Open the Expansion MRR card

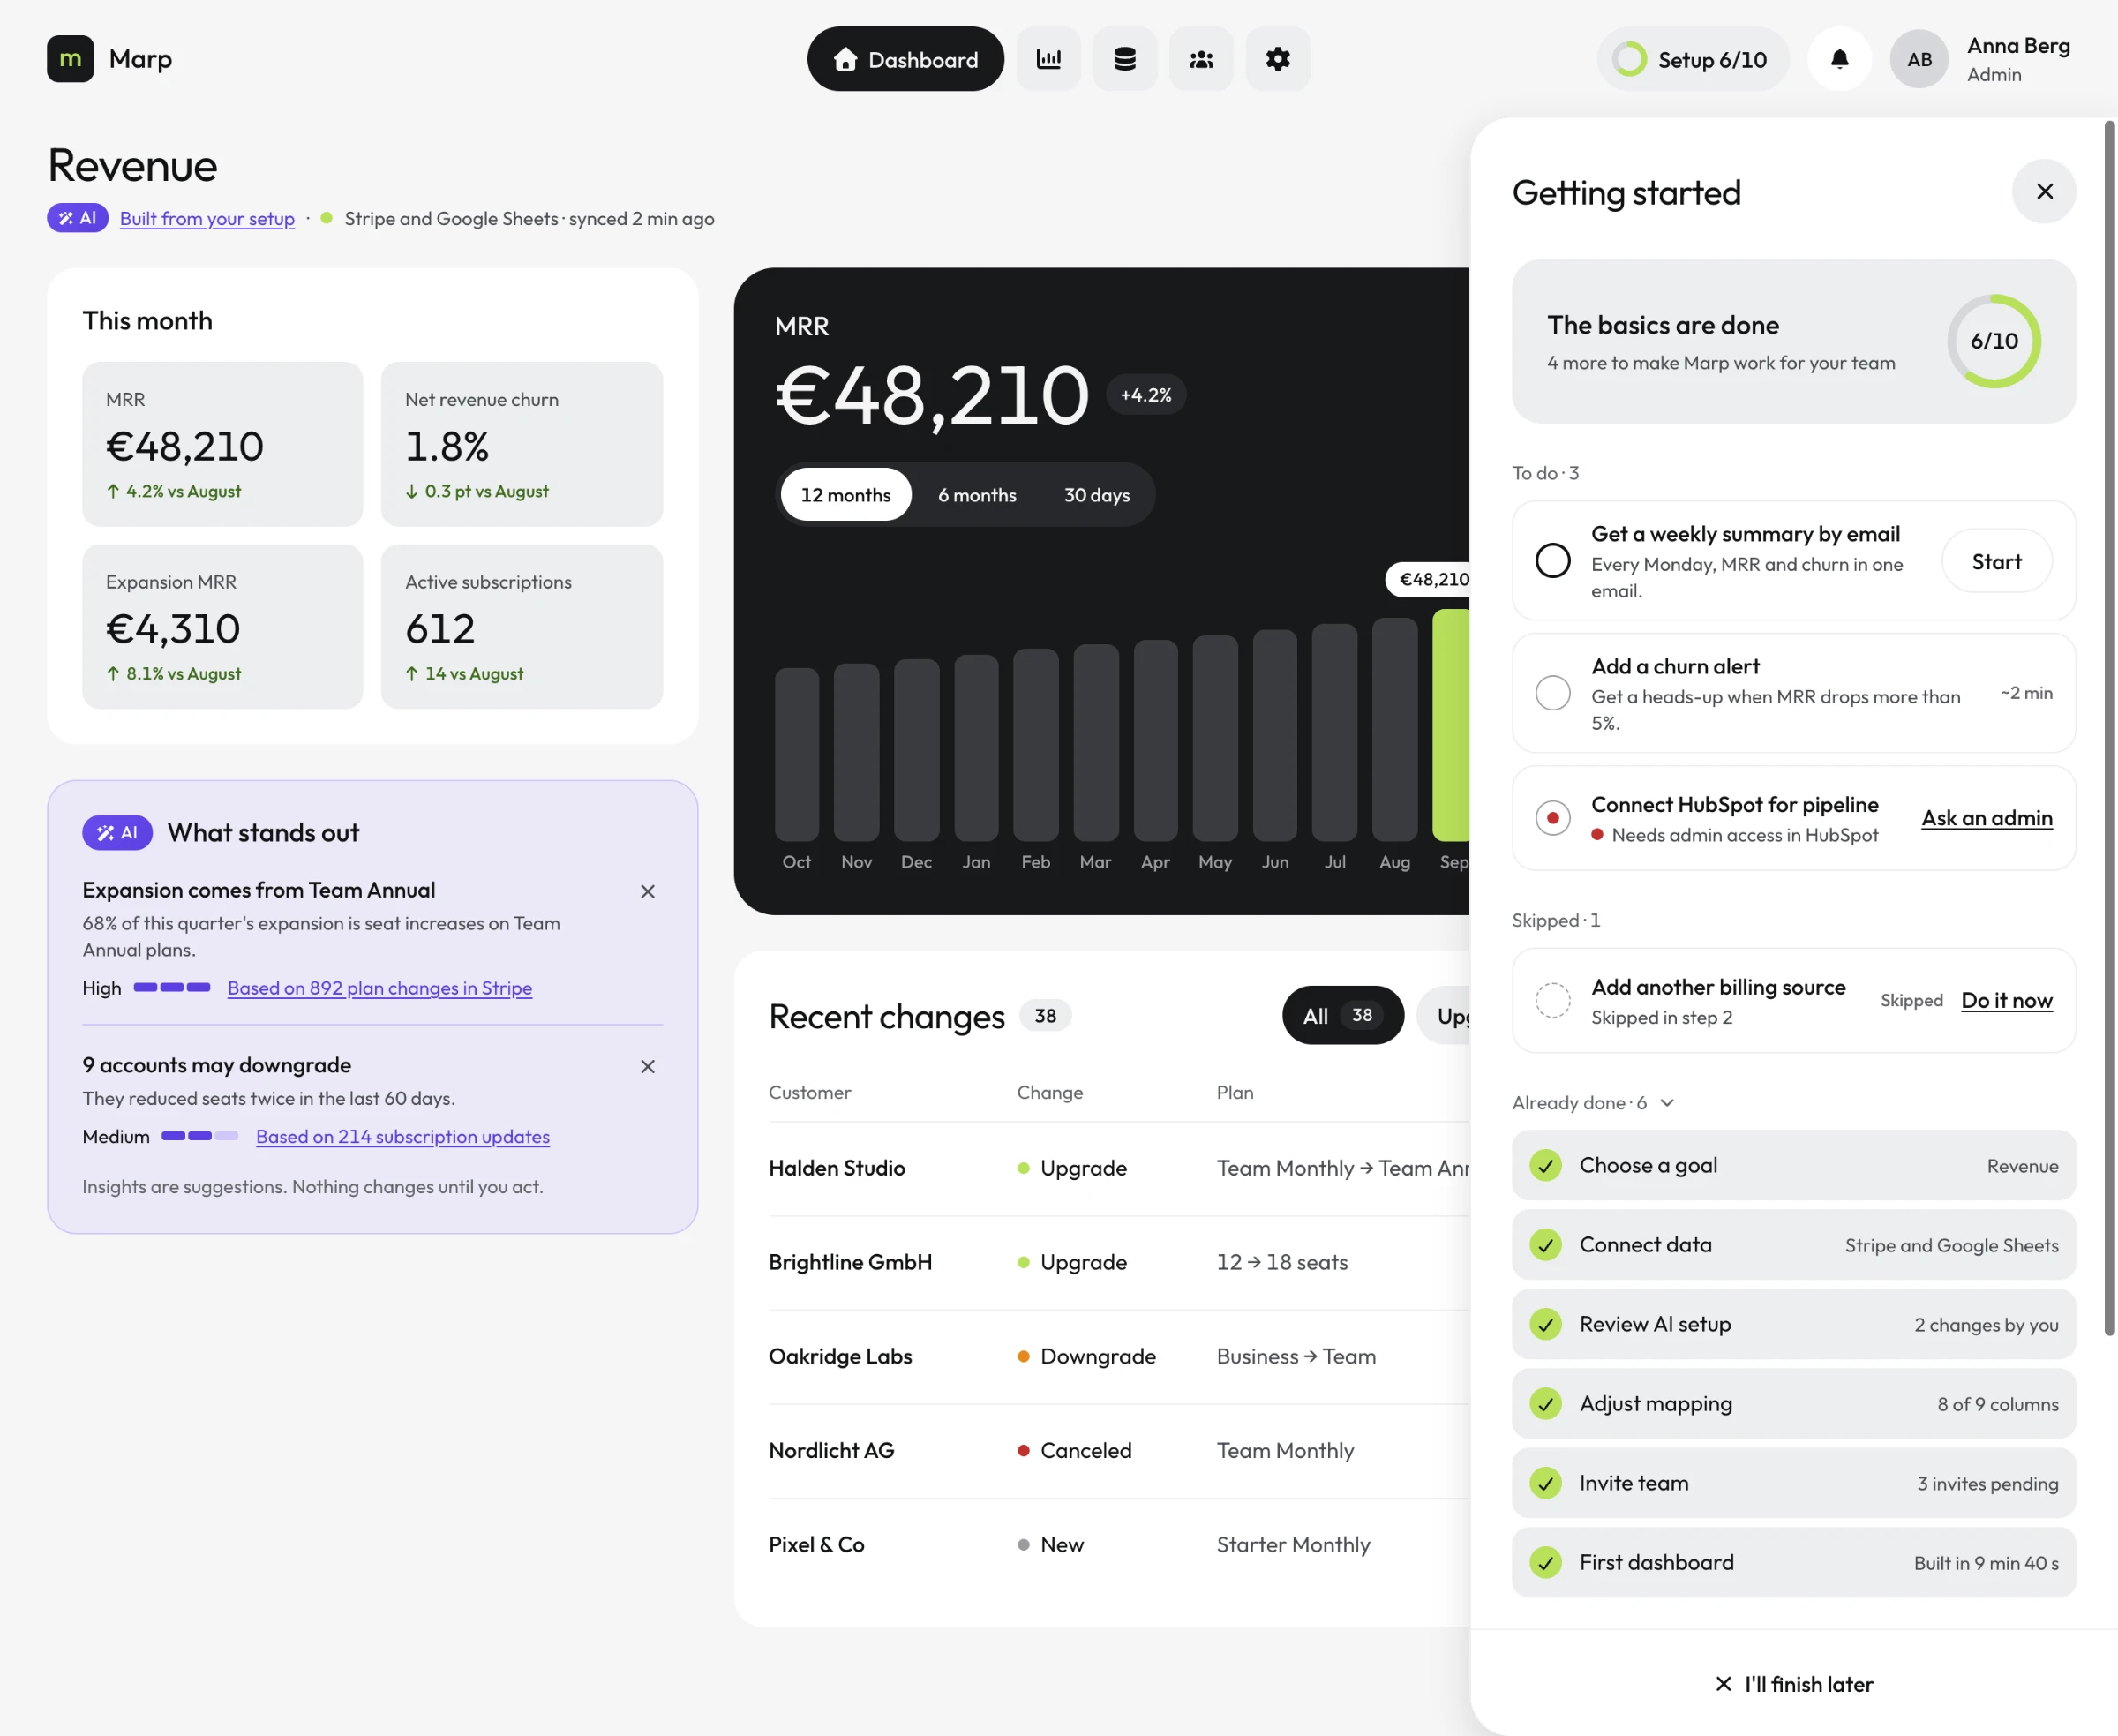[222, 626]
